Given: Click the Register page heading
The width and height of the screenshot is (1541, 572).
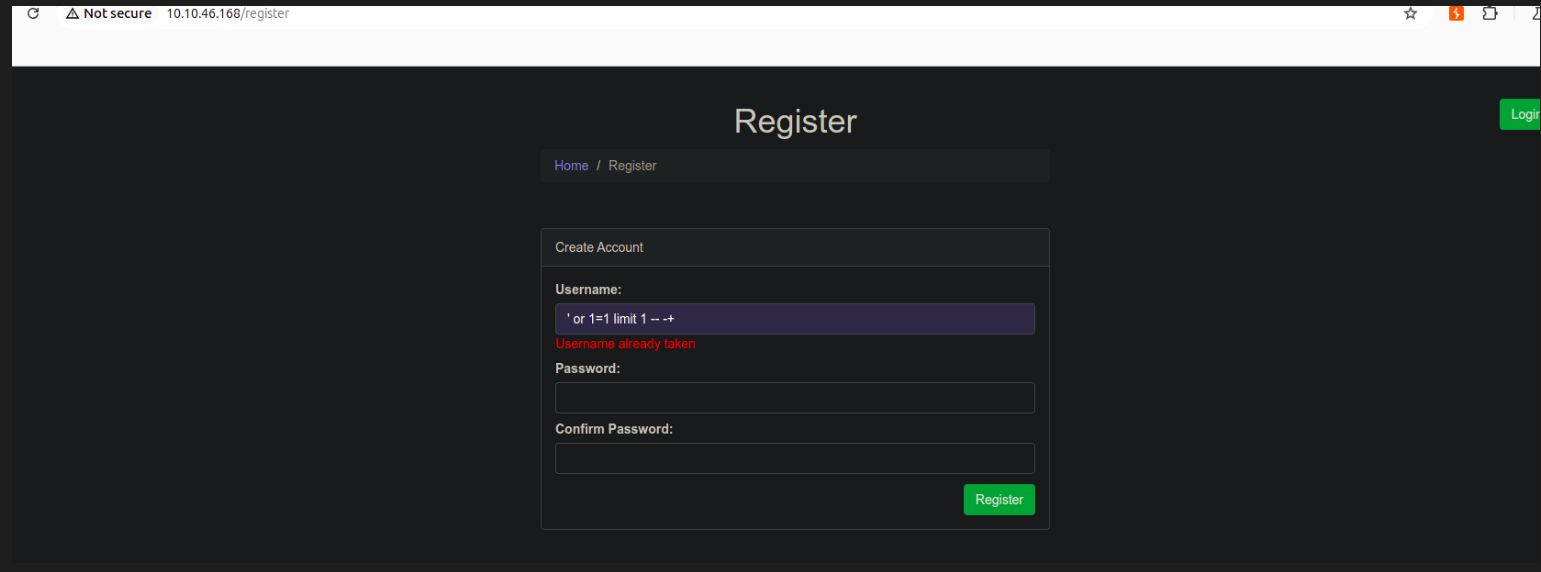Looking at the screenshot, I should 795,121.
